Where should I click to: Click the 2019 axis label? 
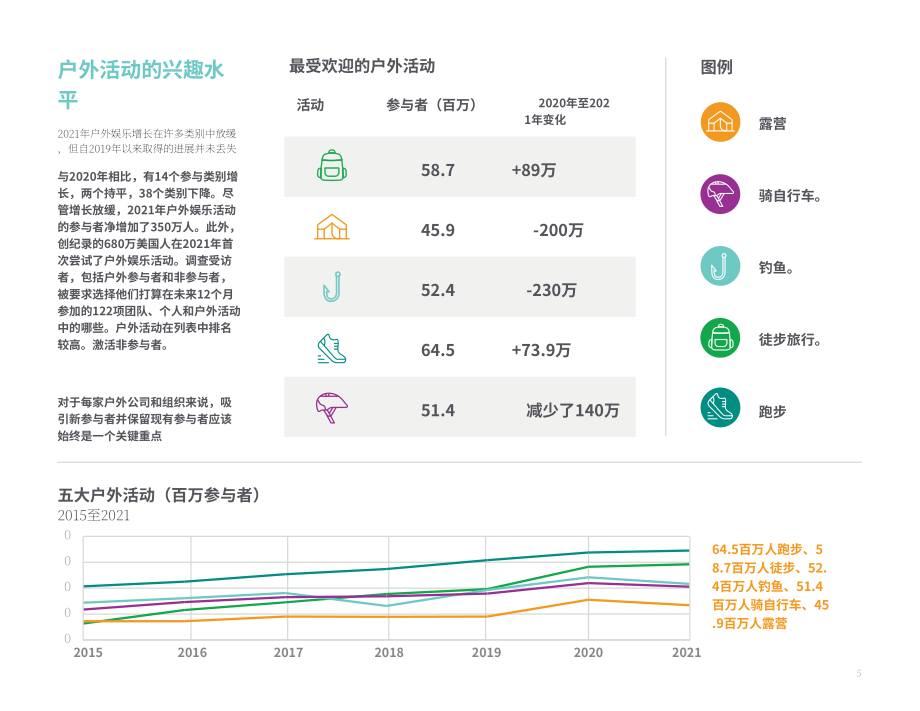(486, 652)
